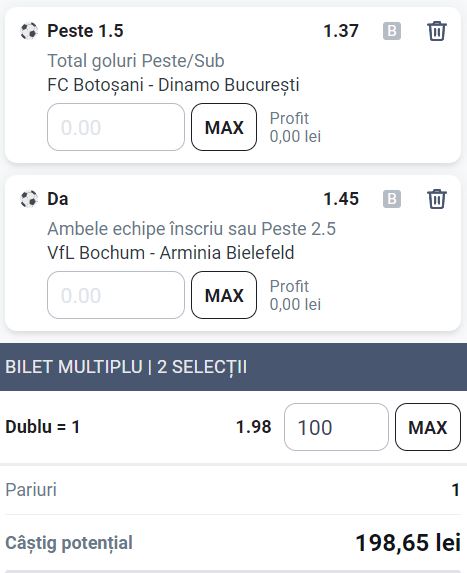467x573 pixels.
Task: Remove the VfL Bochum selection via trash icon
Action: click(437, 199)
